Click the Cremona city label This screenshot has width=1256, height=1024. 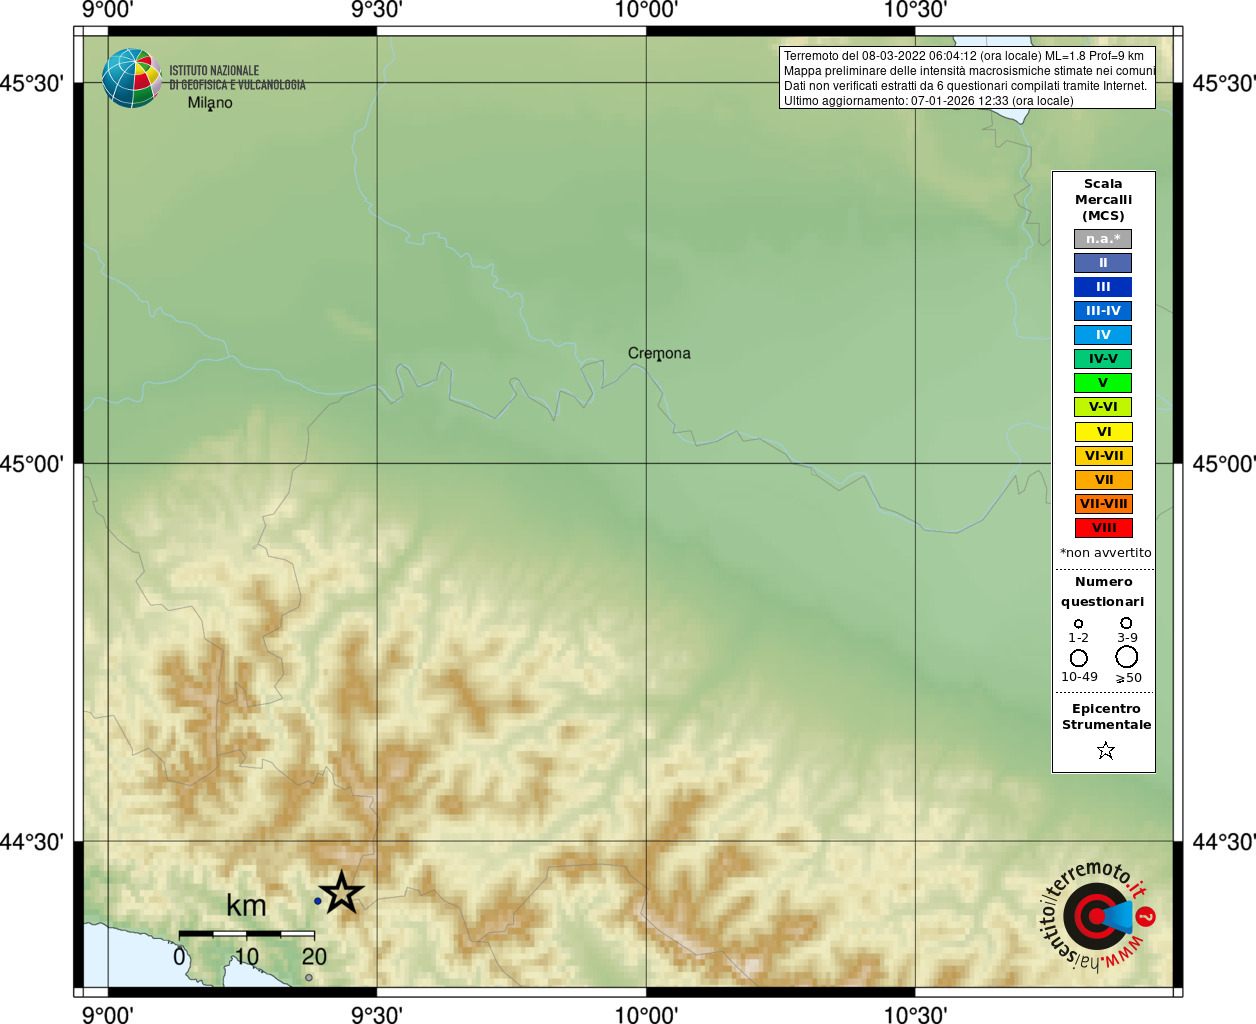tap(659, 353)
